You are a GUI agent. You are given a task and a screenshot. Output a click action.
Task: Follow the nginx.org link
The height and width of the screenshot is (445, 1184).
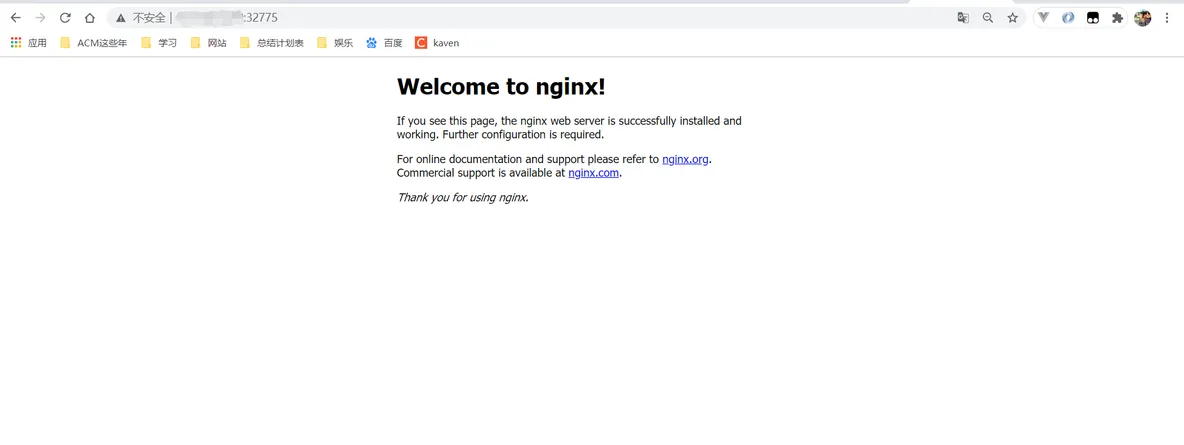pos(685,159)
